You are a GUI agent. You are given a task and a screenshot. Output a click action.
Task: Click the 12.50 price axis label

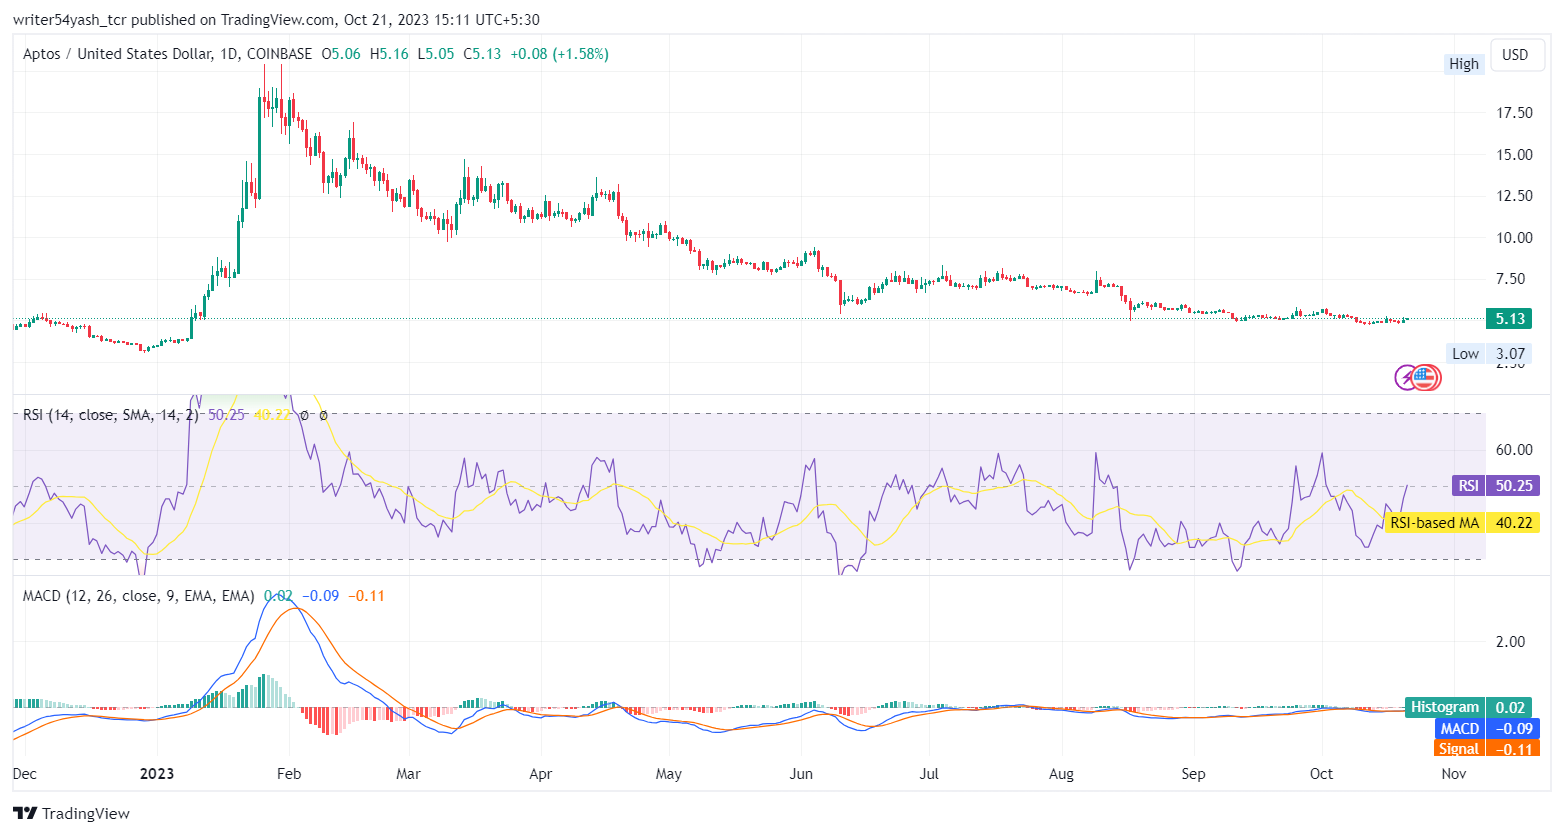(1514, 196)
